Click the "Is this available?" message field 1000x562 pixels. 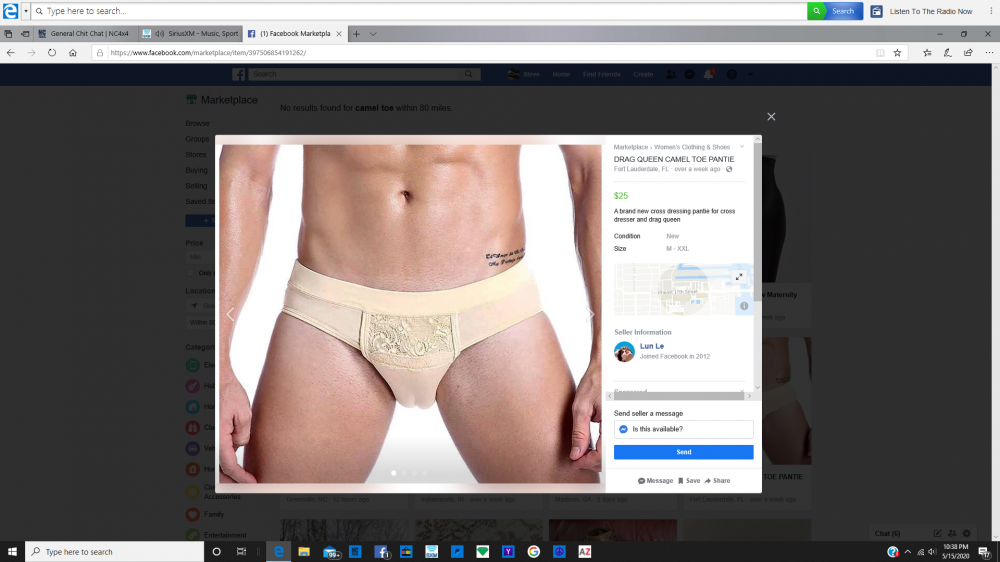683,429
